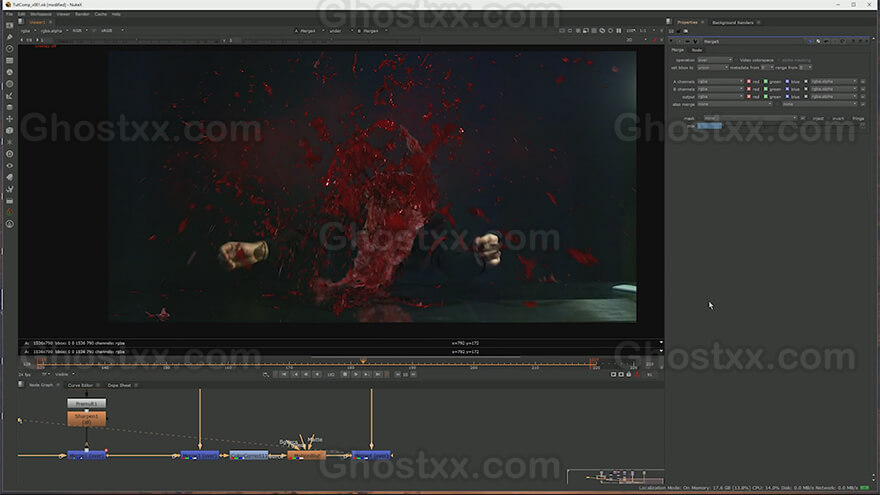Image resolution: width=880 pixels, height=495 pixels.
Task: Open the Keyer nodes toolbar icon
Action: click(x=10, y=96)
